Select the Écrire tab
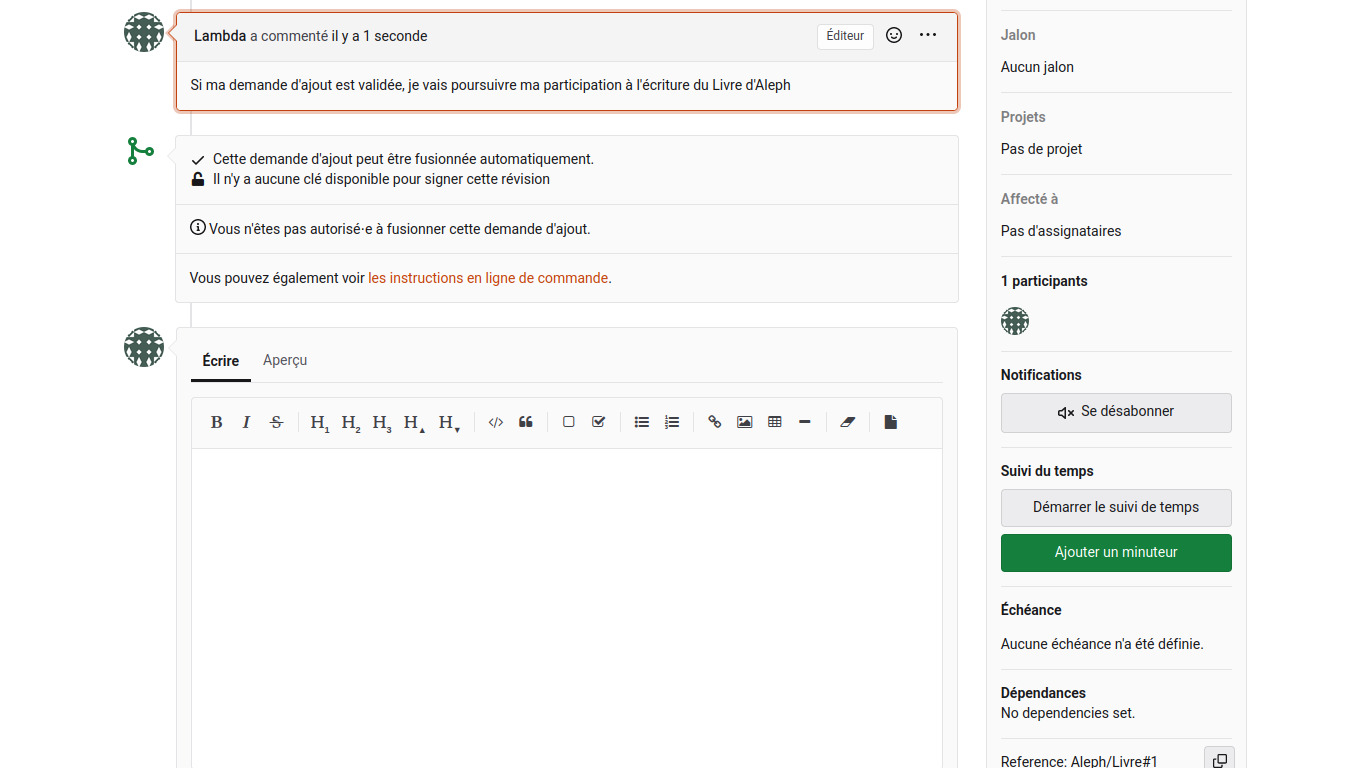This screenshot has width=1366, height=768. click(x=220, y=360)
